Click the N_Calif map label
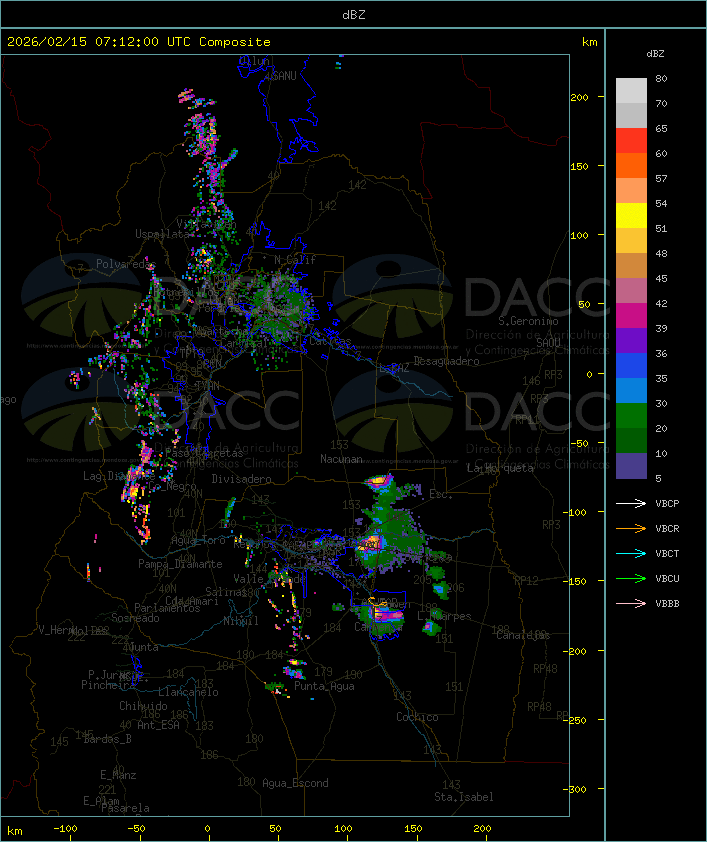Screen dimensions: 707x842 [x=295, y=260]
